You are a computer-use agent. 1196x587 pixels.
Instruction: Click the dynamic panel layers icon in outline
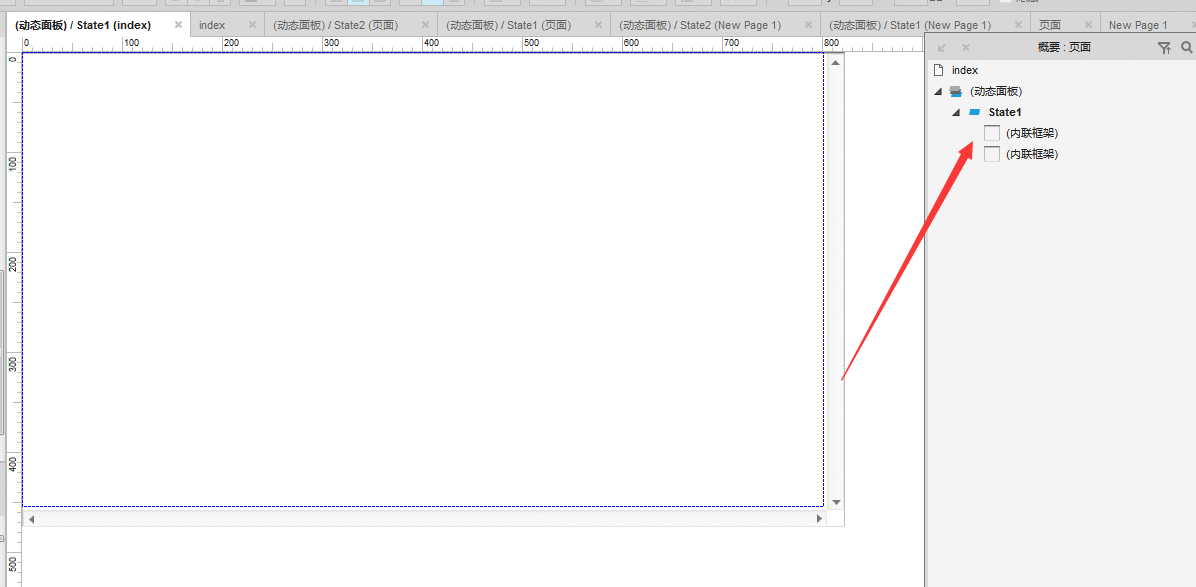point(955,91)
